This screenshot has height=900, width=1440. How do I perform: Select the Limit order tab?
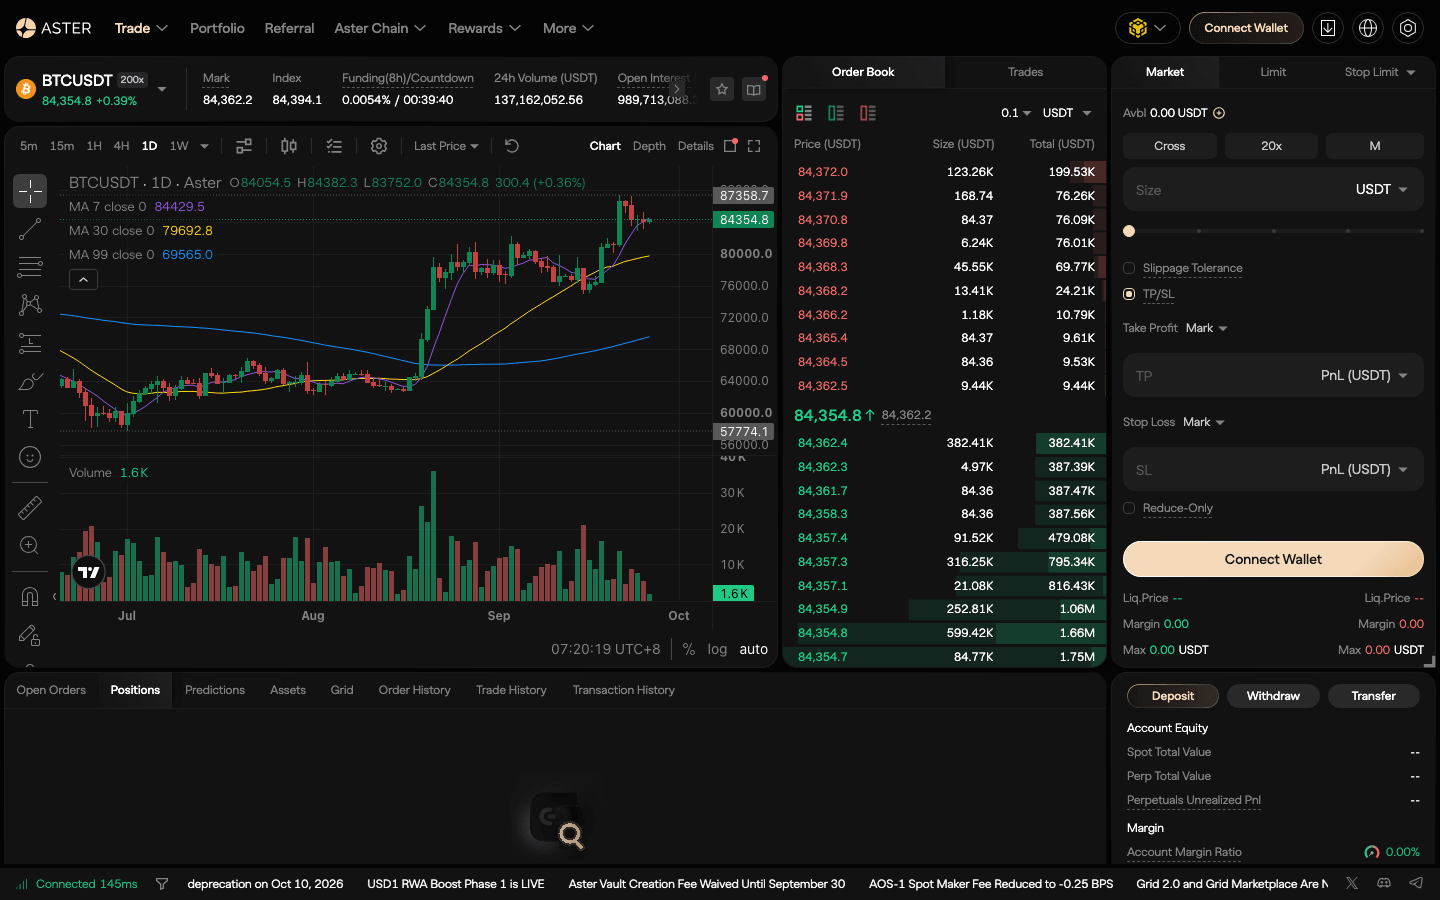click(x=1273, y=72)
